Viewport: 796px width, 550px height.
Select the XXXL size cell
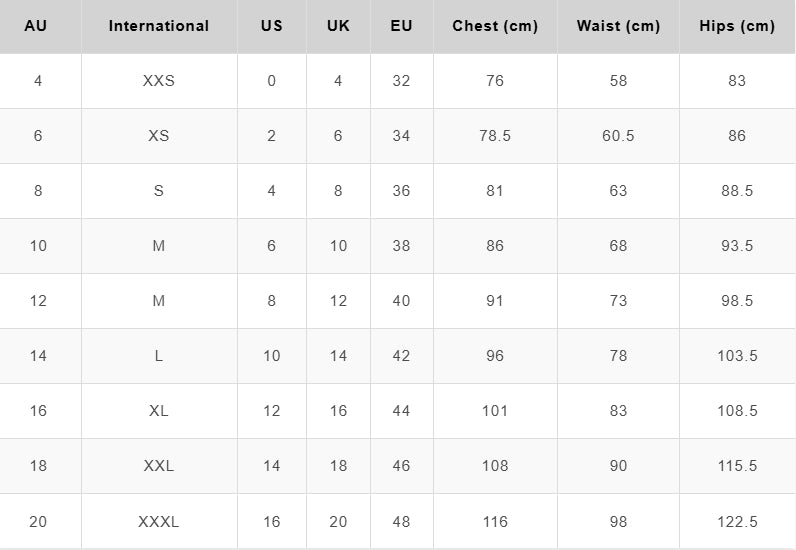(159, 522)
